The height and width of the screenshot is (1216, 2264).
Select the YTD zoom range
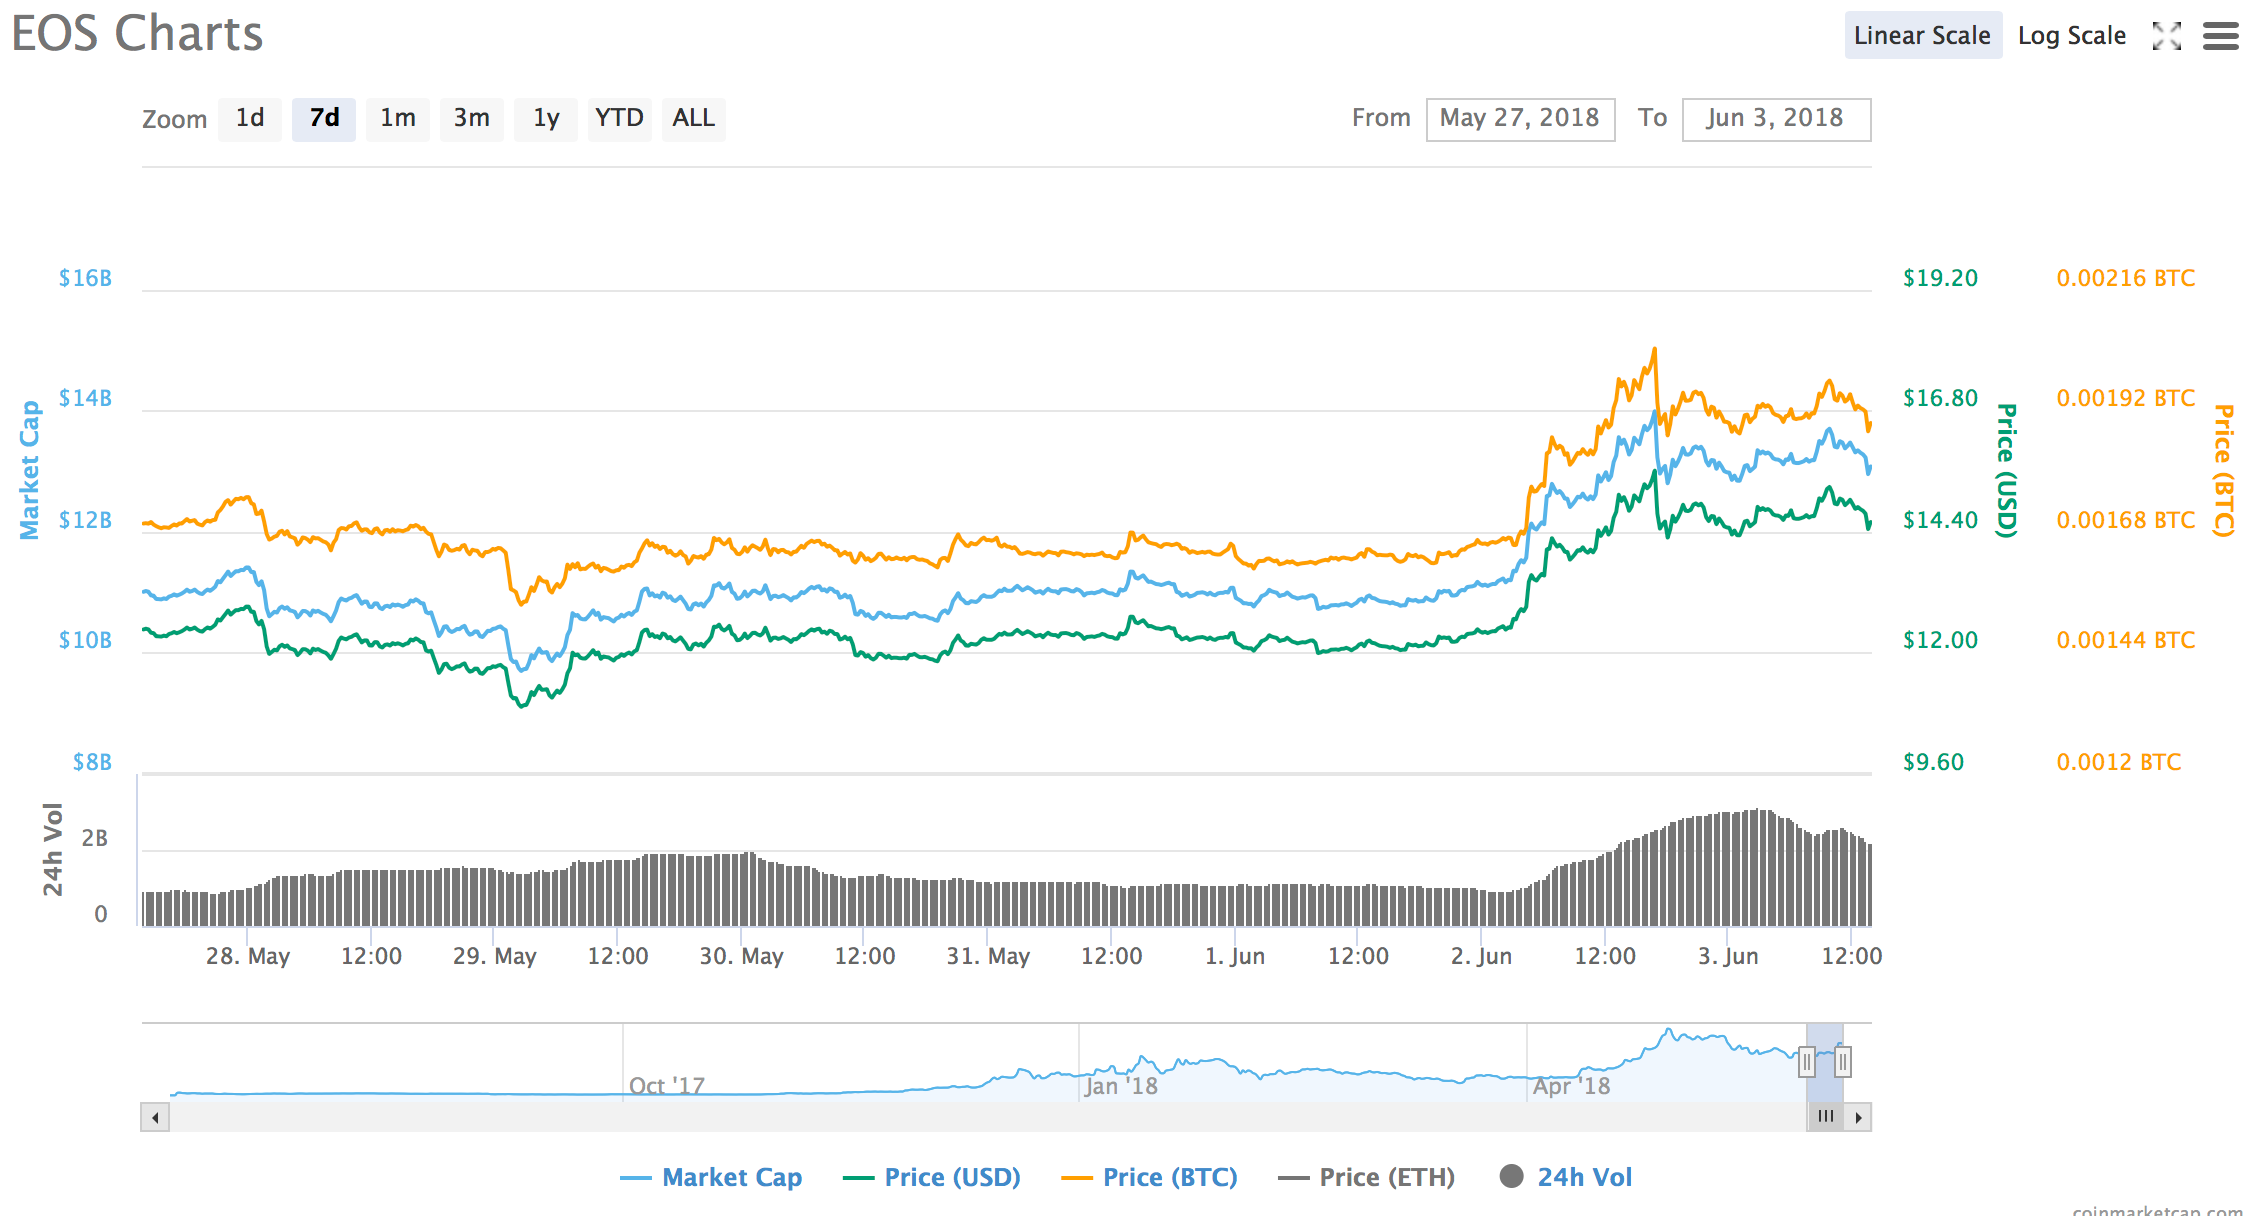pos(620,118)
